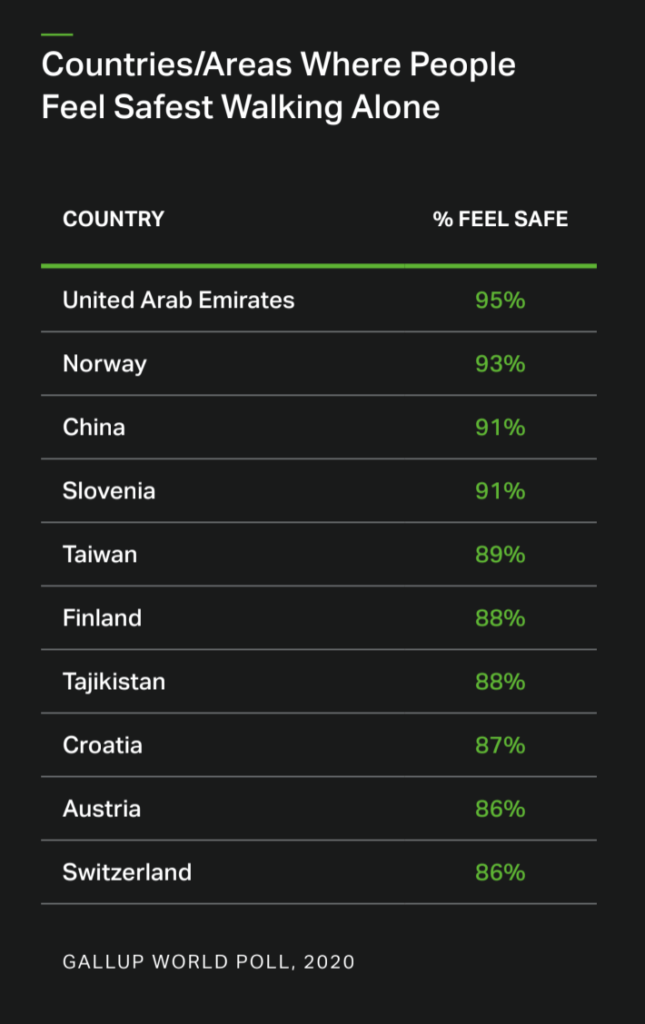Click Croatia in the country column

pyautogui.click(x=103, y=745)
